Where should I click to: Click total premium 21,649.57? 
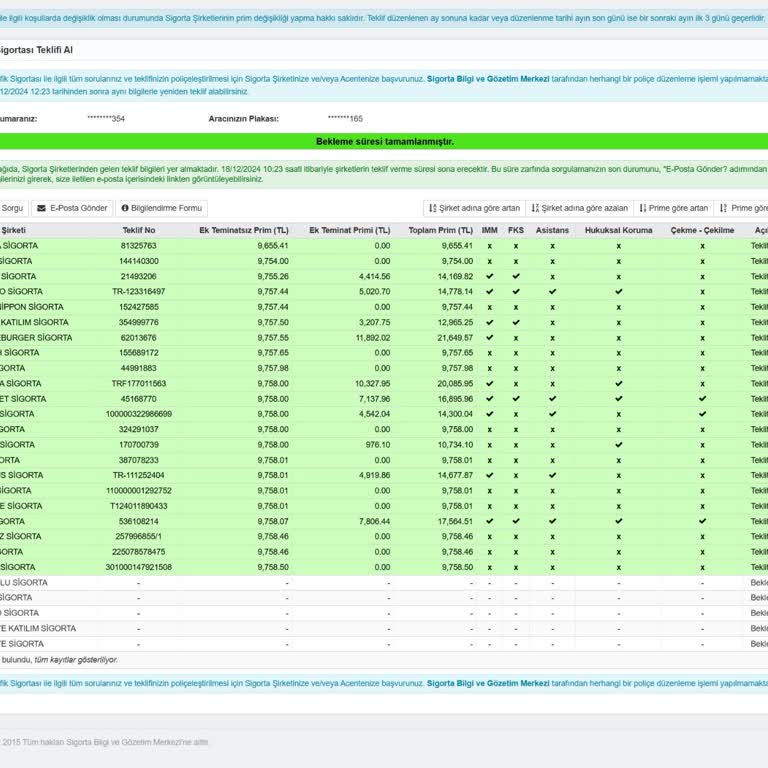(456, 337)
